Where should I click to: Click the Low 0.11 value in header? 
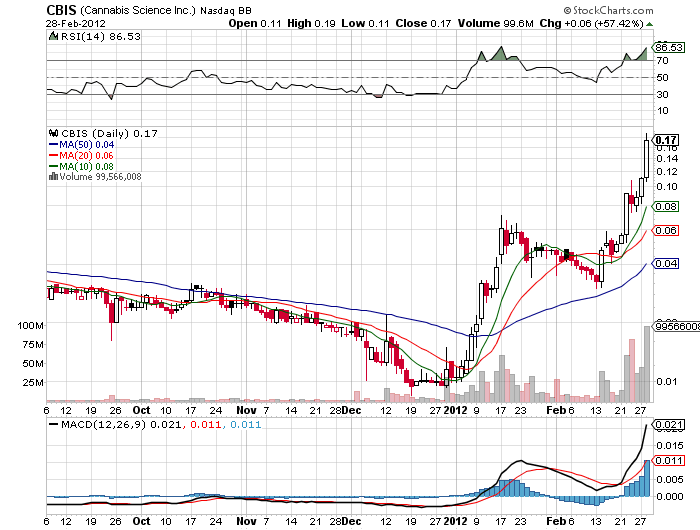click(365, 23)
